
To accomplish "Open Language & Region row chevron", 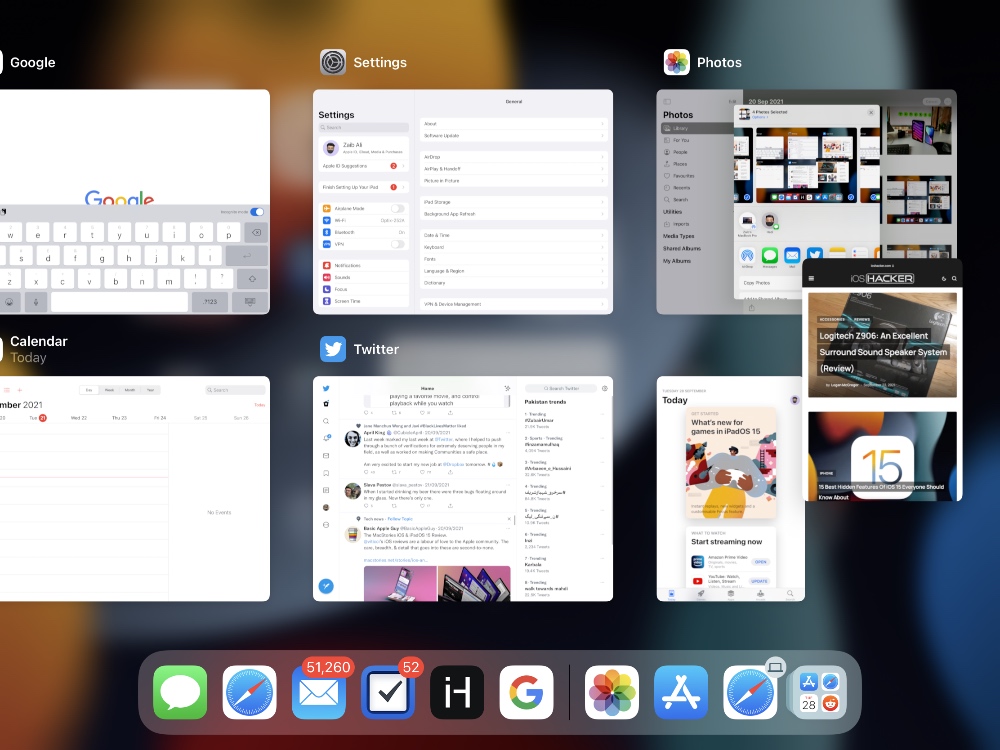I will (x=602, y=271).
